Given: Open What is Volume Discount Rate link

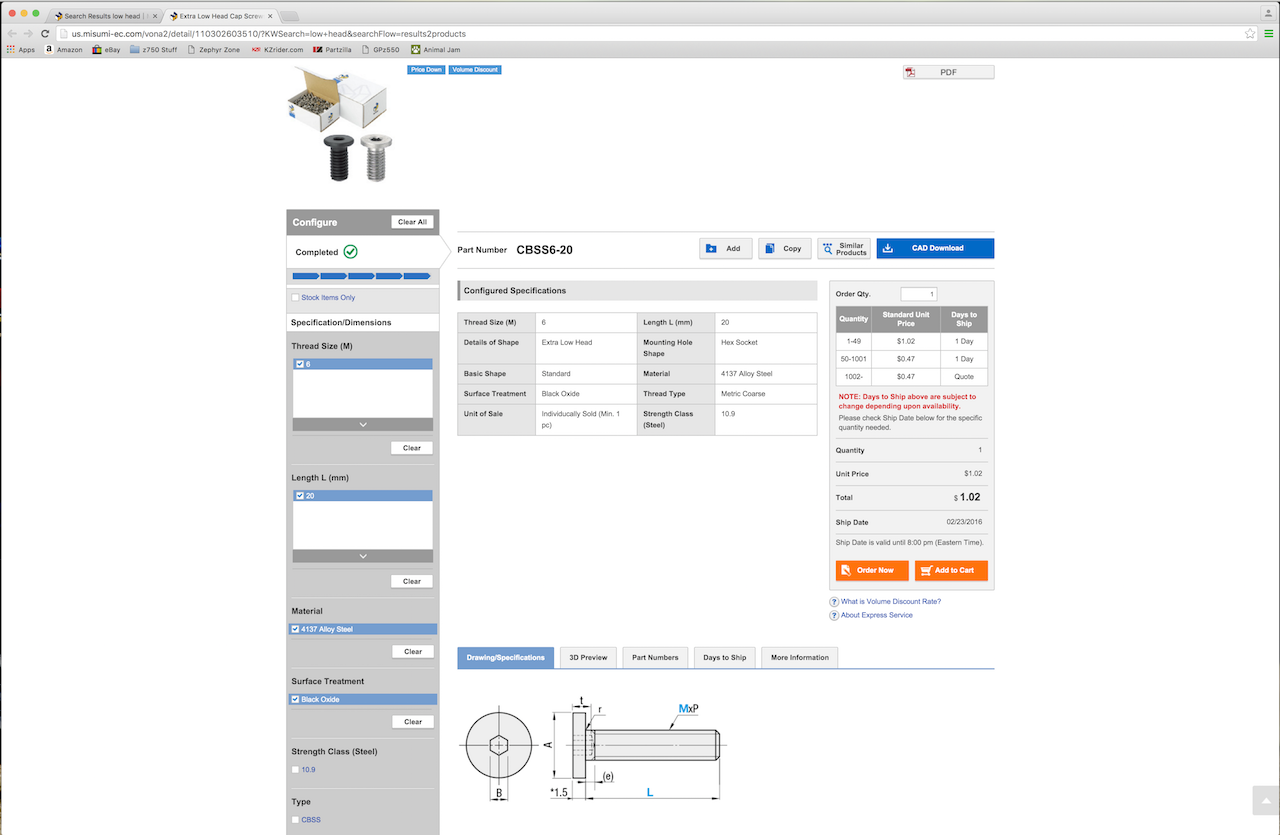Looking at the screenshot, I should tap(890, 601).
